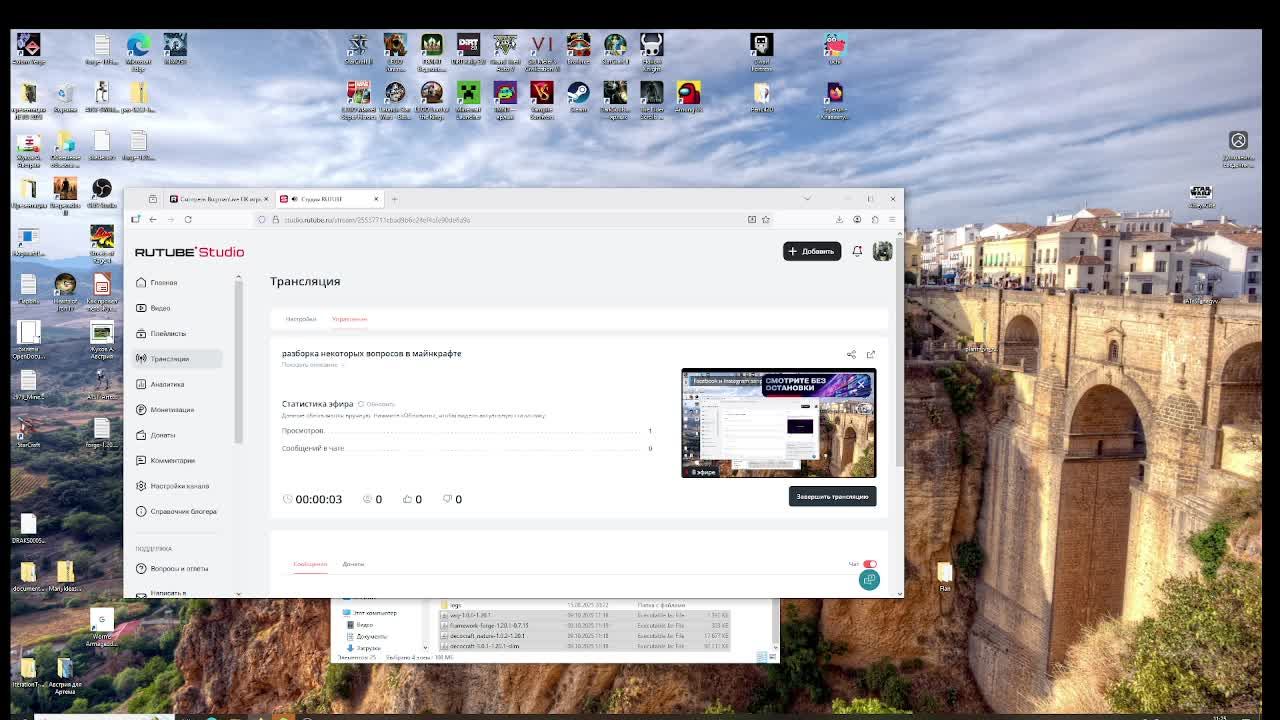Click the share stream icon
This screenshot has height=720, width=1280.
pyautogui.click(x=851, y=354)
